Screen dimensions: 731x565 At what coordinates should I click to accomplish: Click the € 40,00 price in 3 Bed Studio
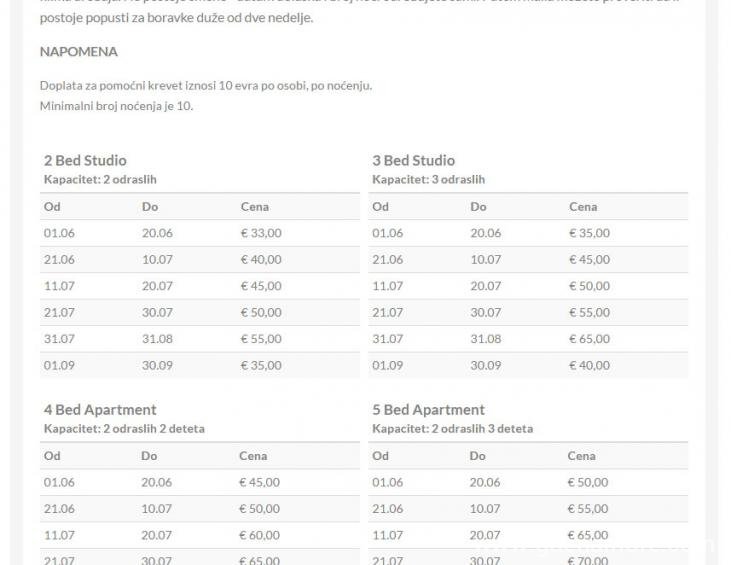[x=589, y=365]
